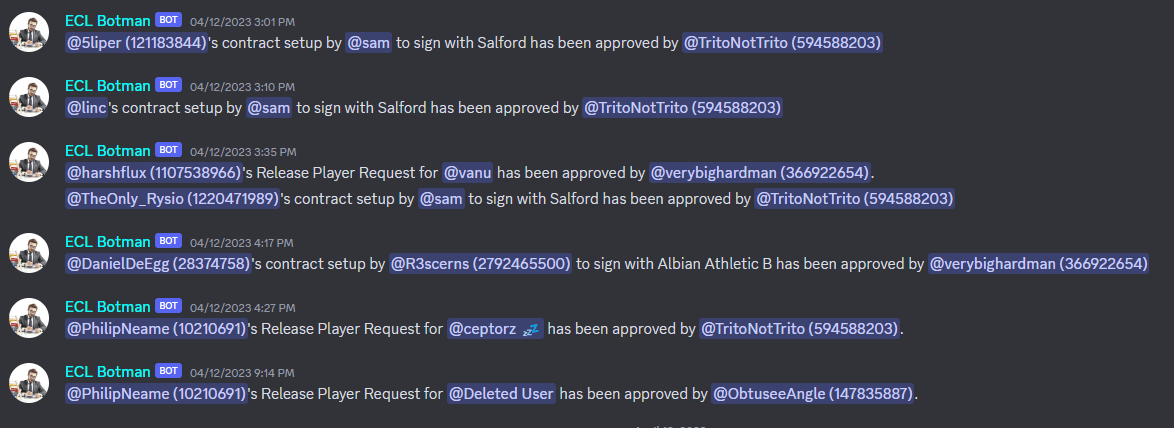Click the avatar on the 9:14 PM message
Screen dimensions: 1174x428
pyautogui.click(x=29, y=382)
